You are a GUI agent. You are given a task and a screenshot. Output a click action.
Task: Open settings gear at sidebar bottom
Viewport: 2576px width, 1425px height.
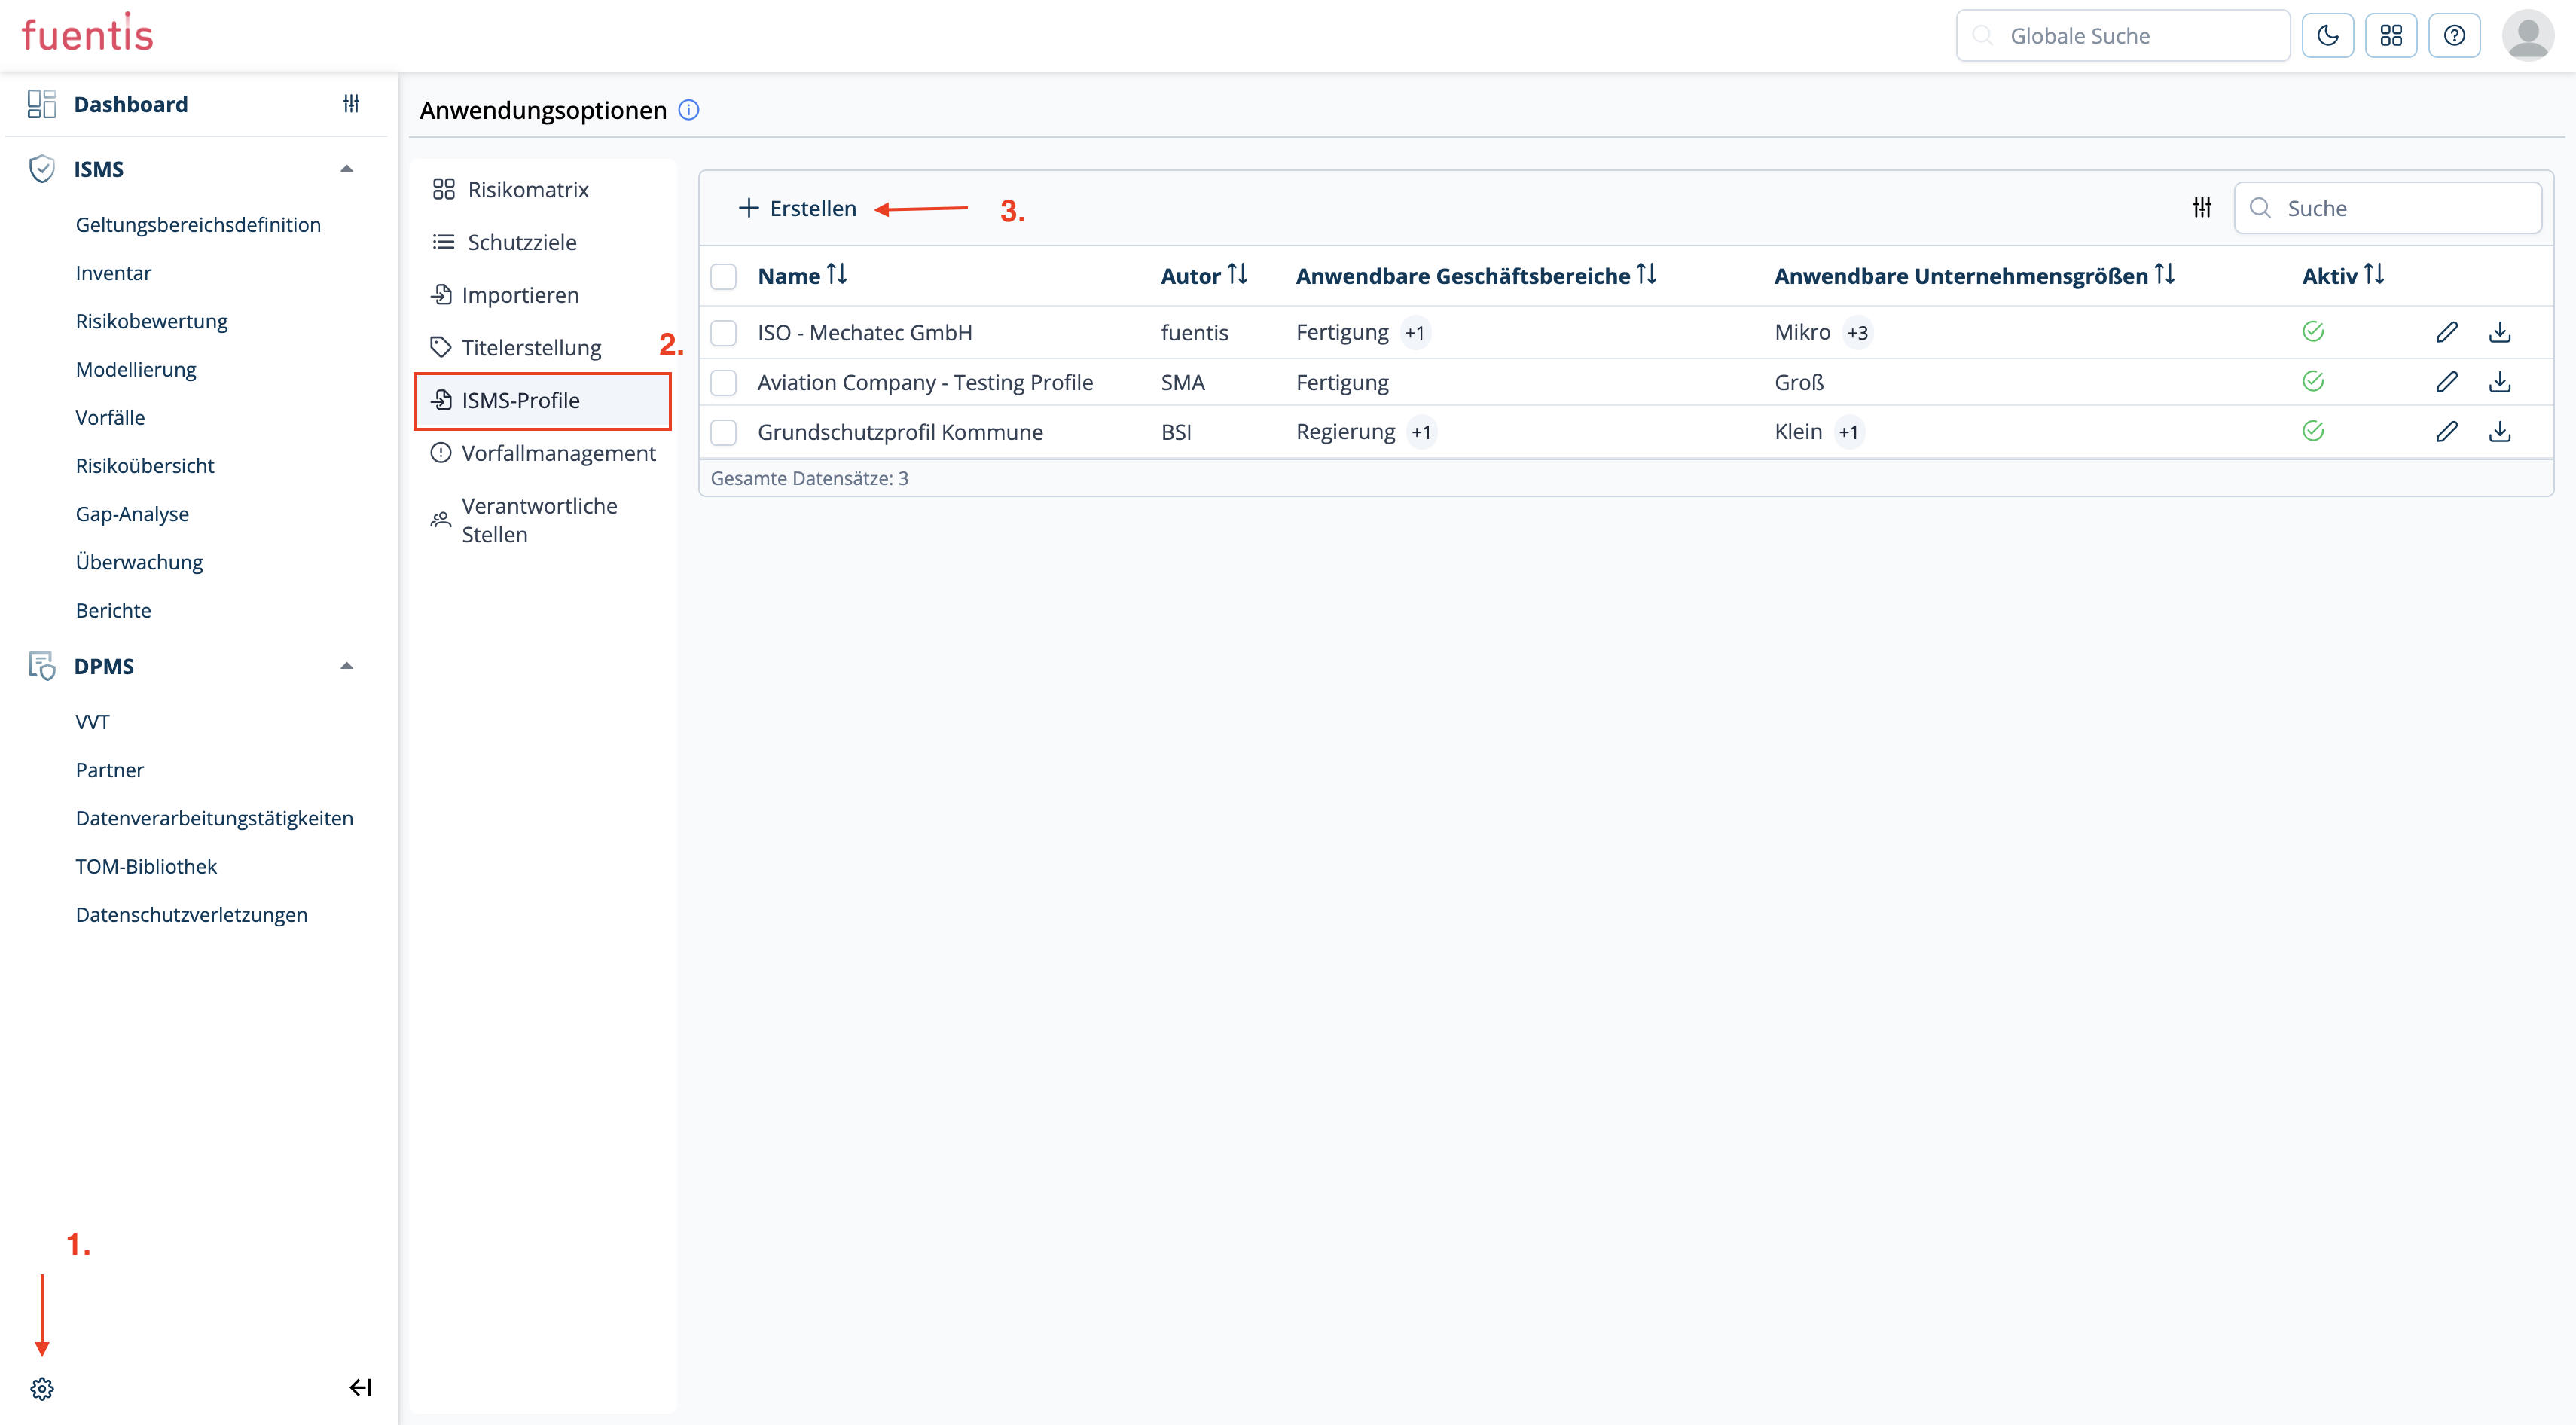(42, 1388)
